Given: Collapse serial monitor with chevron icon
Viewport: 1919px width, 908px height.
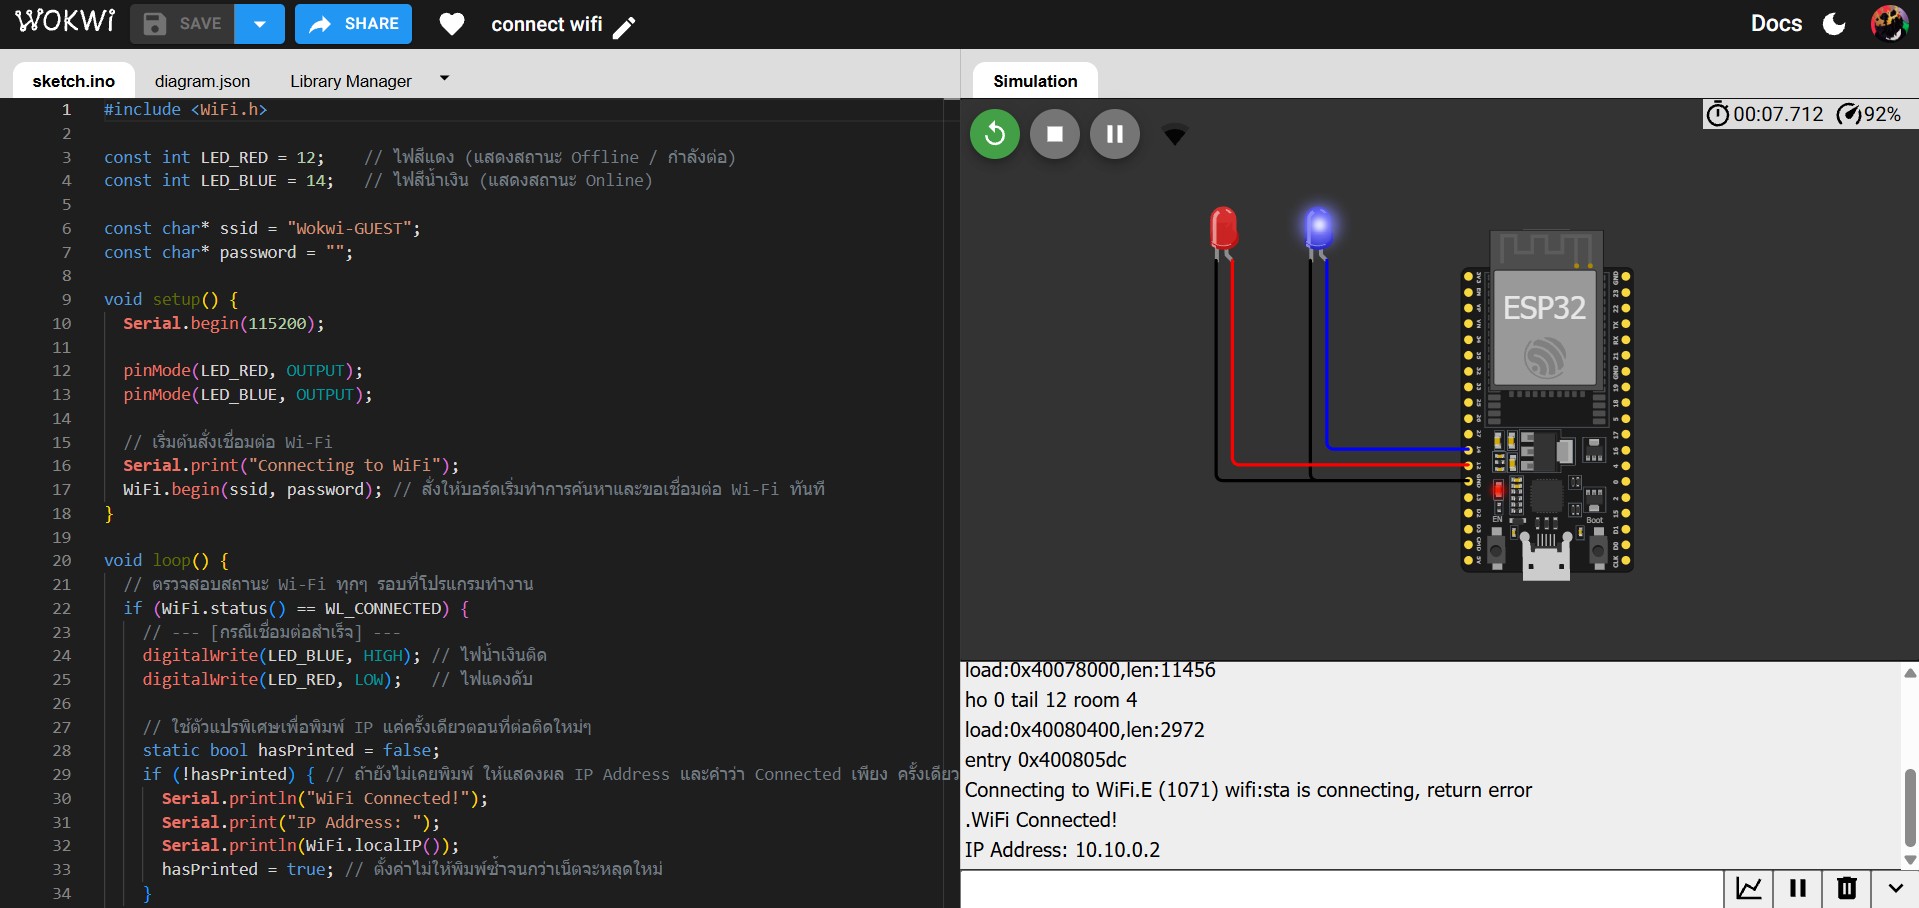Looking at the screenshot, I should click(1895, 888).
